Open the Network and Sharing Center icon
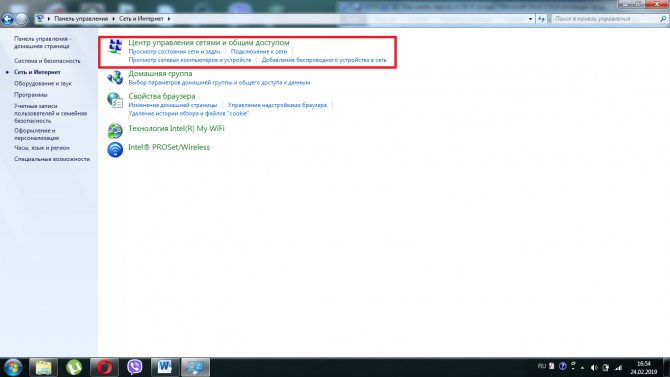This screenshot has width=670, height=377. click(115, 47)
